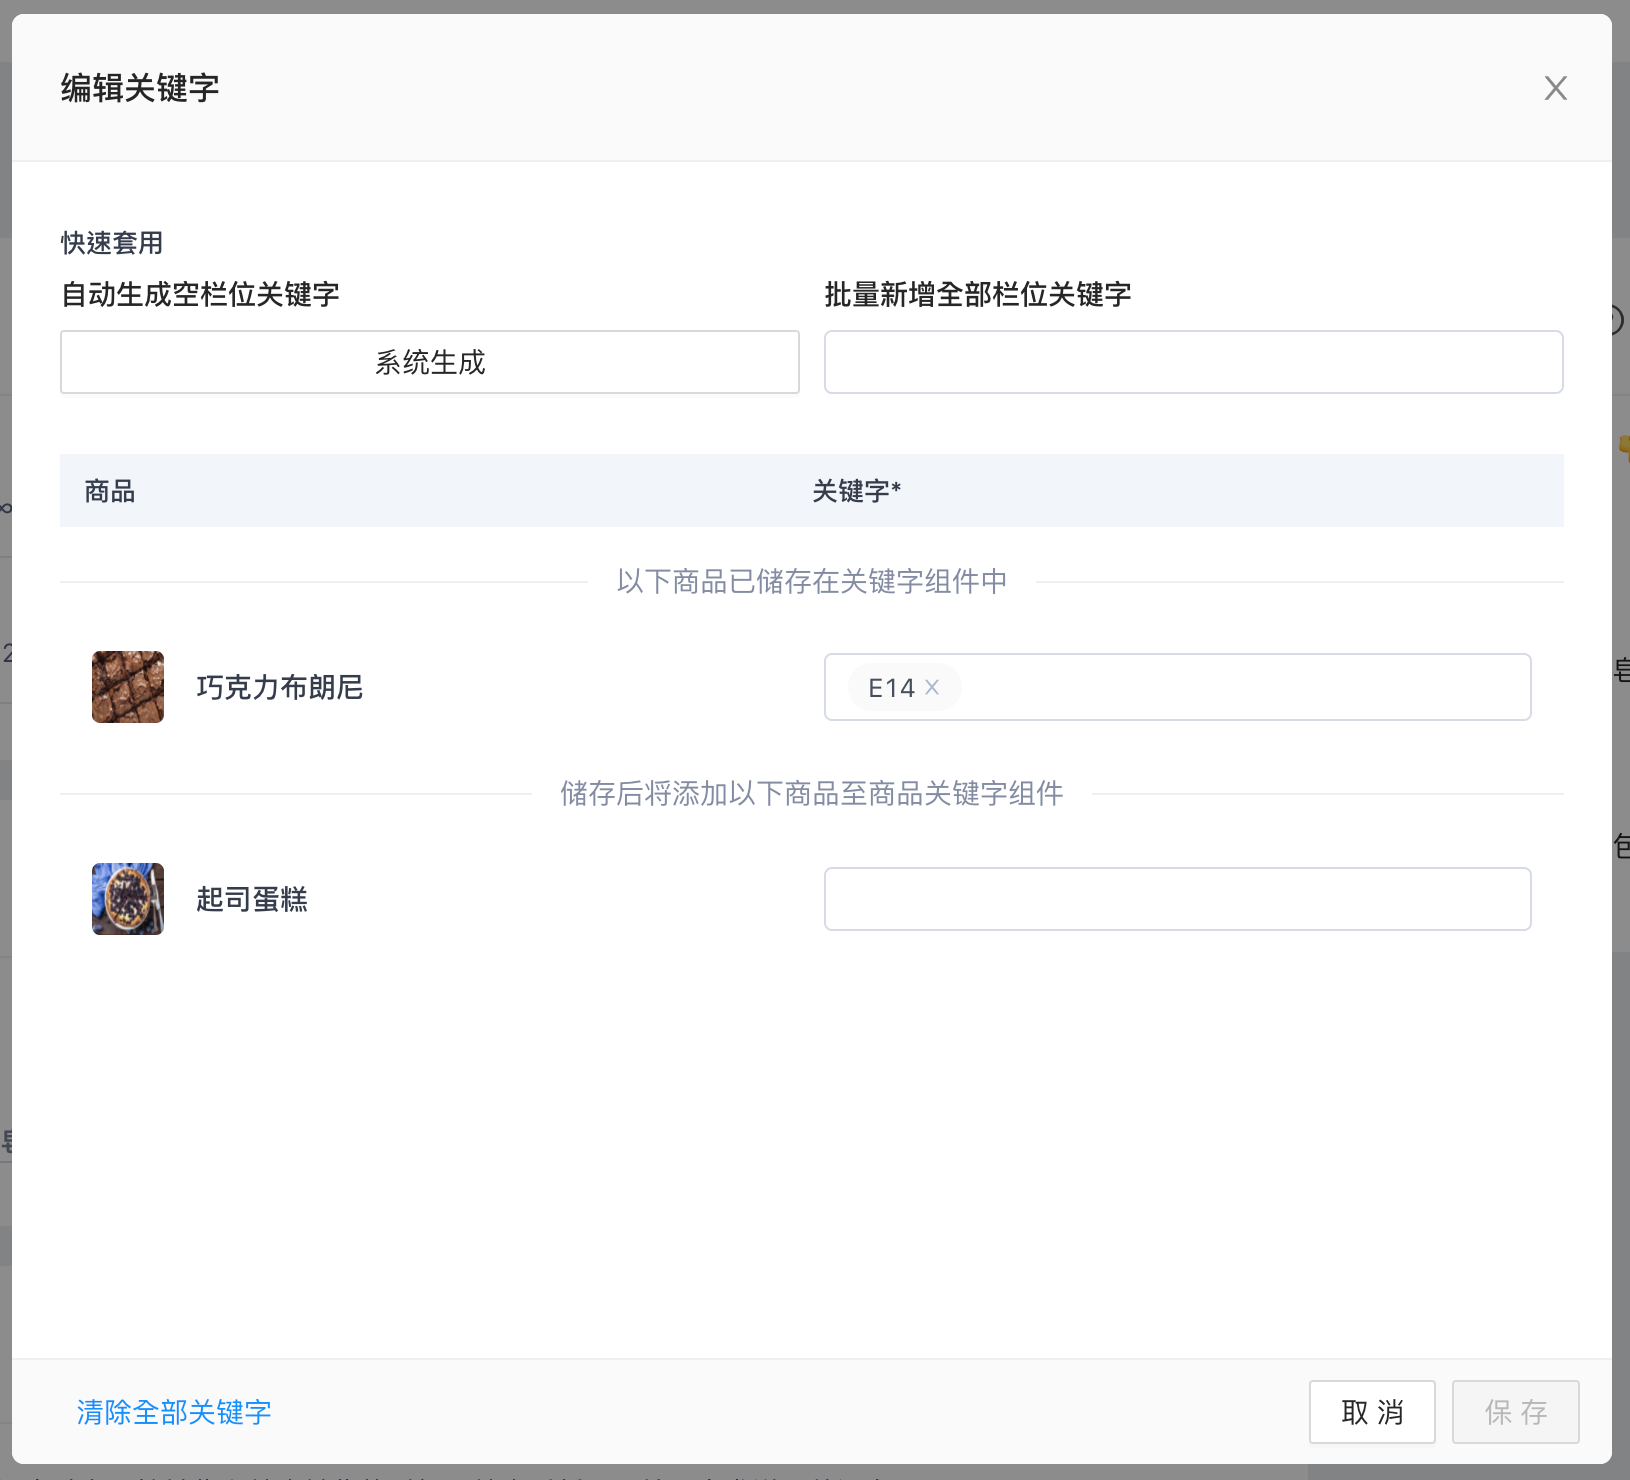The height and width of the screenshot is (1480, 1630).
Task: Click the 快速套用 section label
Action: (x=112, y=243)
